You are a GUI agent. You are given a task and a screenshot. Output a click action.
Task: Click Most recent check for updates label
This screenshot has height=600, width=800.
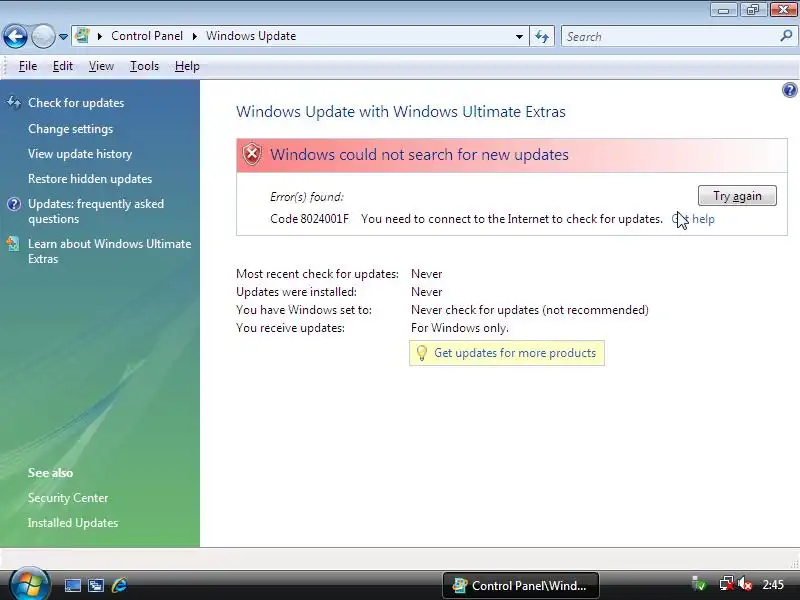(317, 274)
